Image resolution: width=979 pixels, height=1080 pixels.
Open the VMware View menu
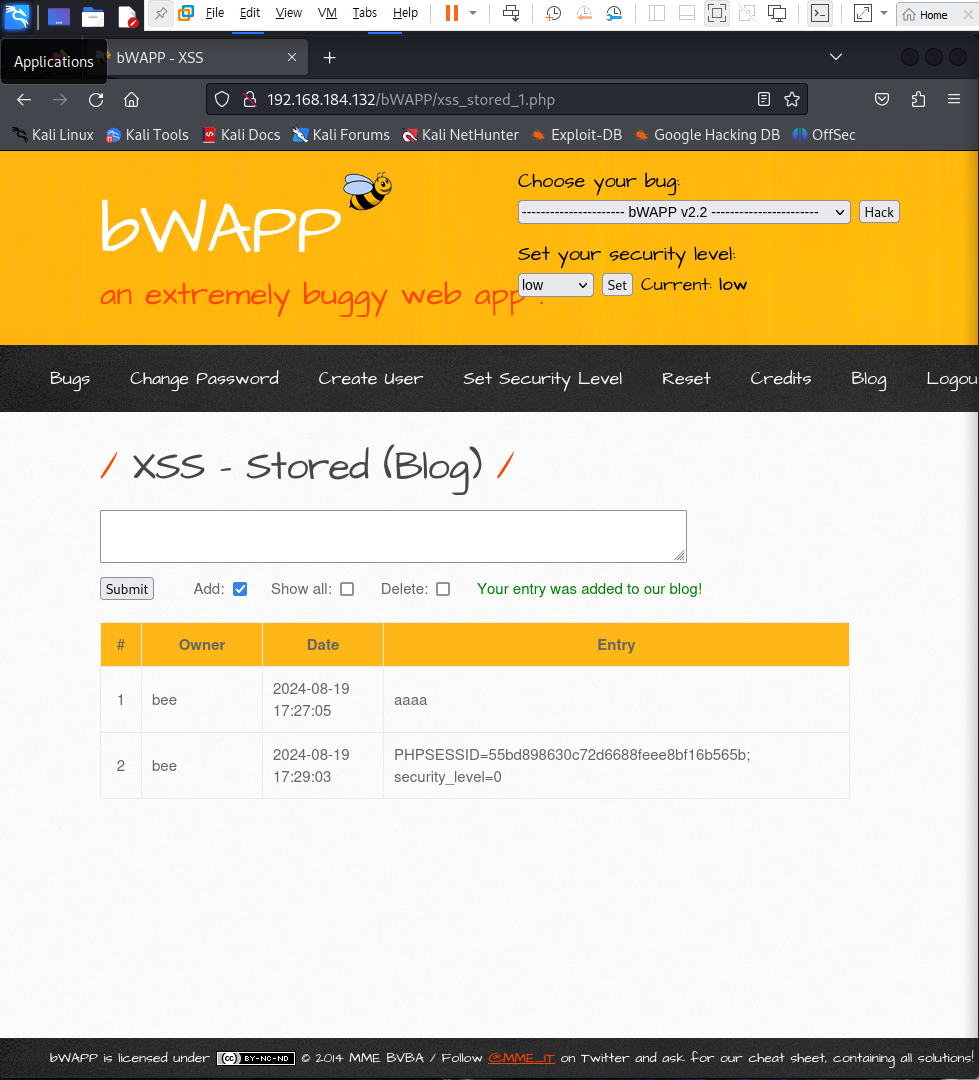click(289, 13)
